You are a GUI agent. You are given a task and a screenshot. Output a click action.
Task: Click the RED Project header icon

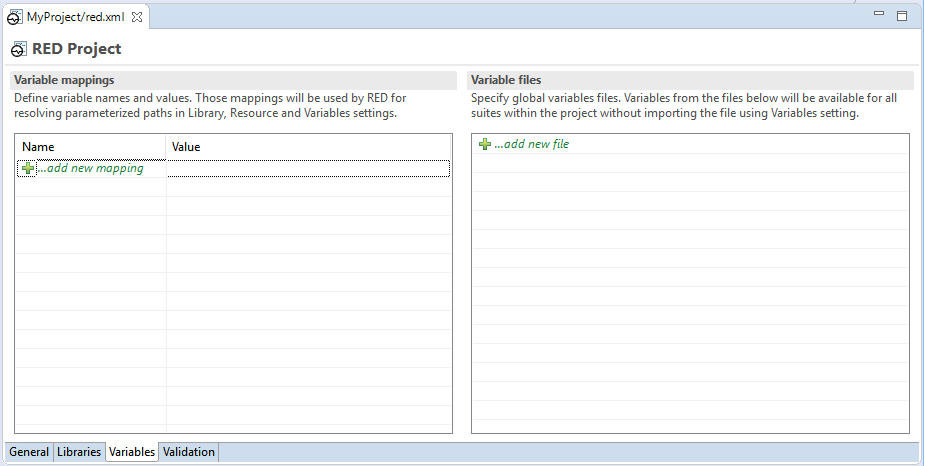[19, 50]
